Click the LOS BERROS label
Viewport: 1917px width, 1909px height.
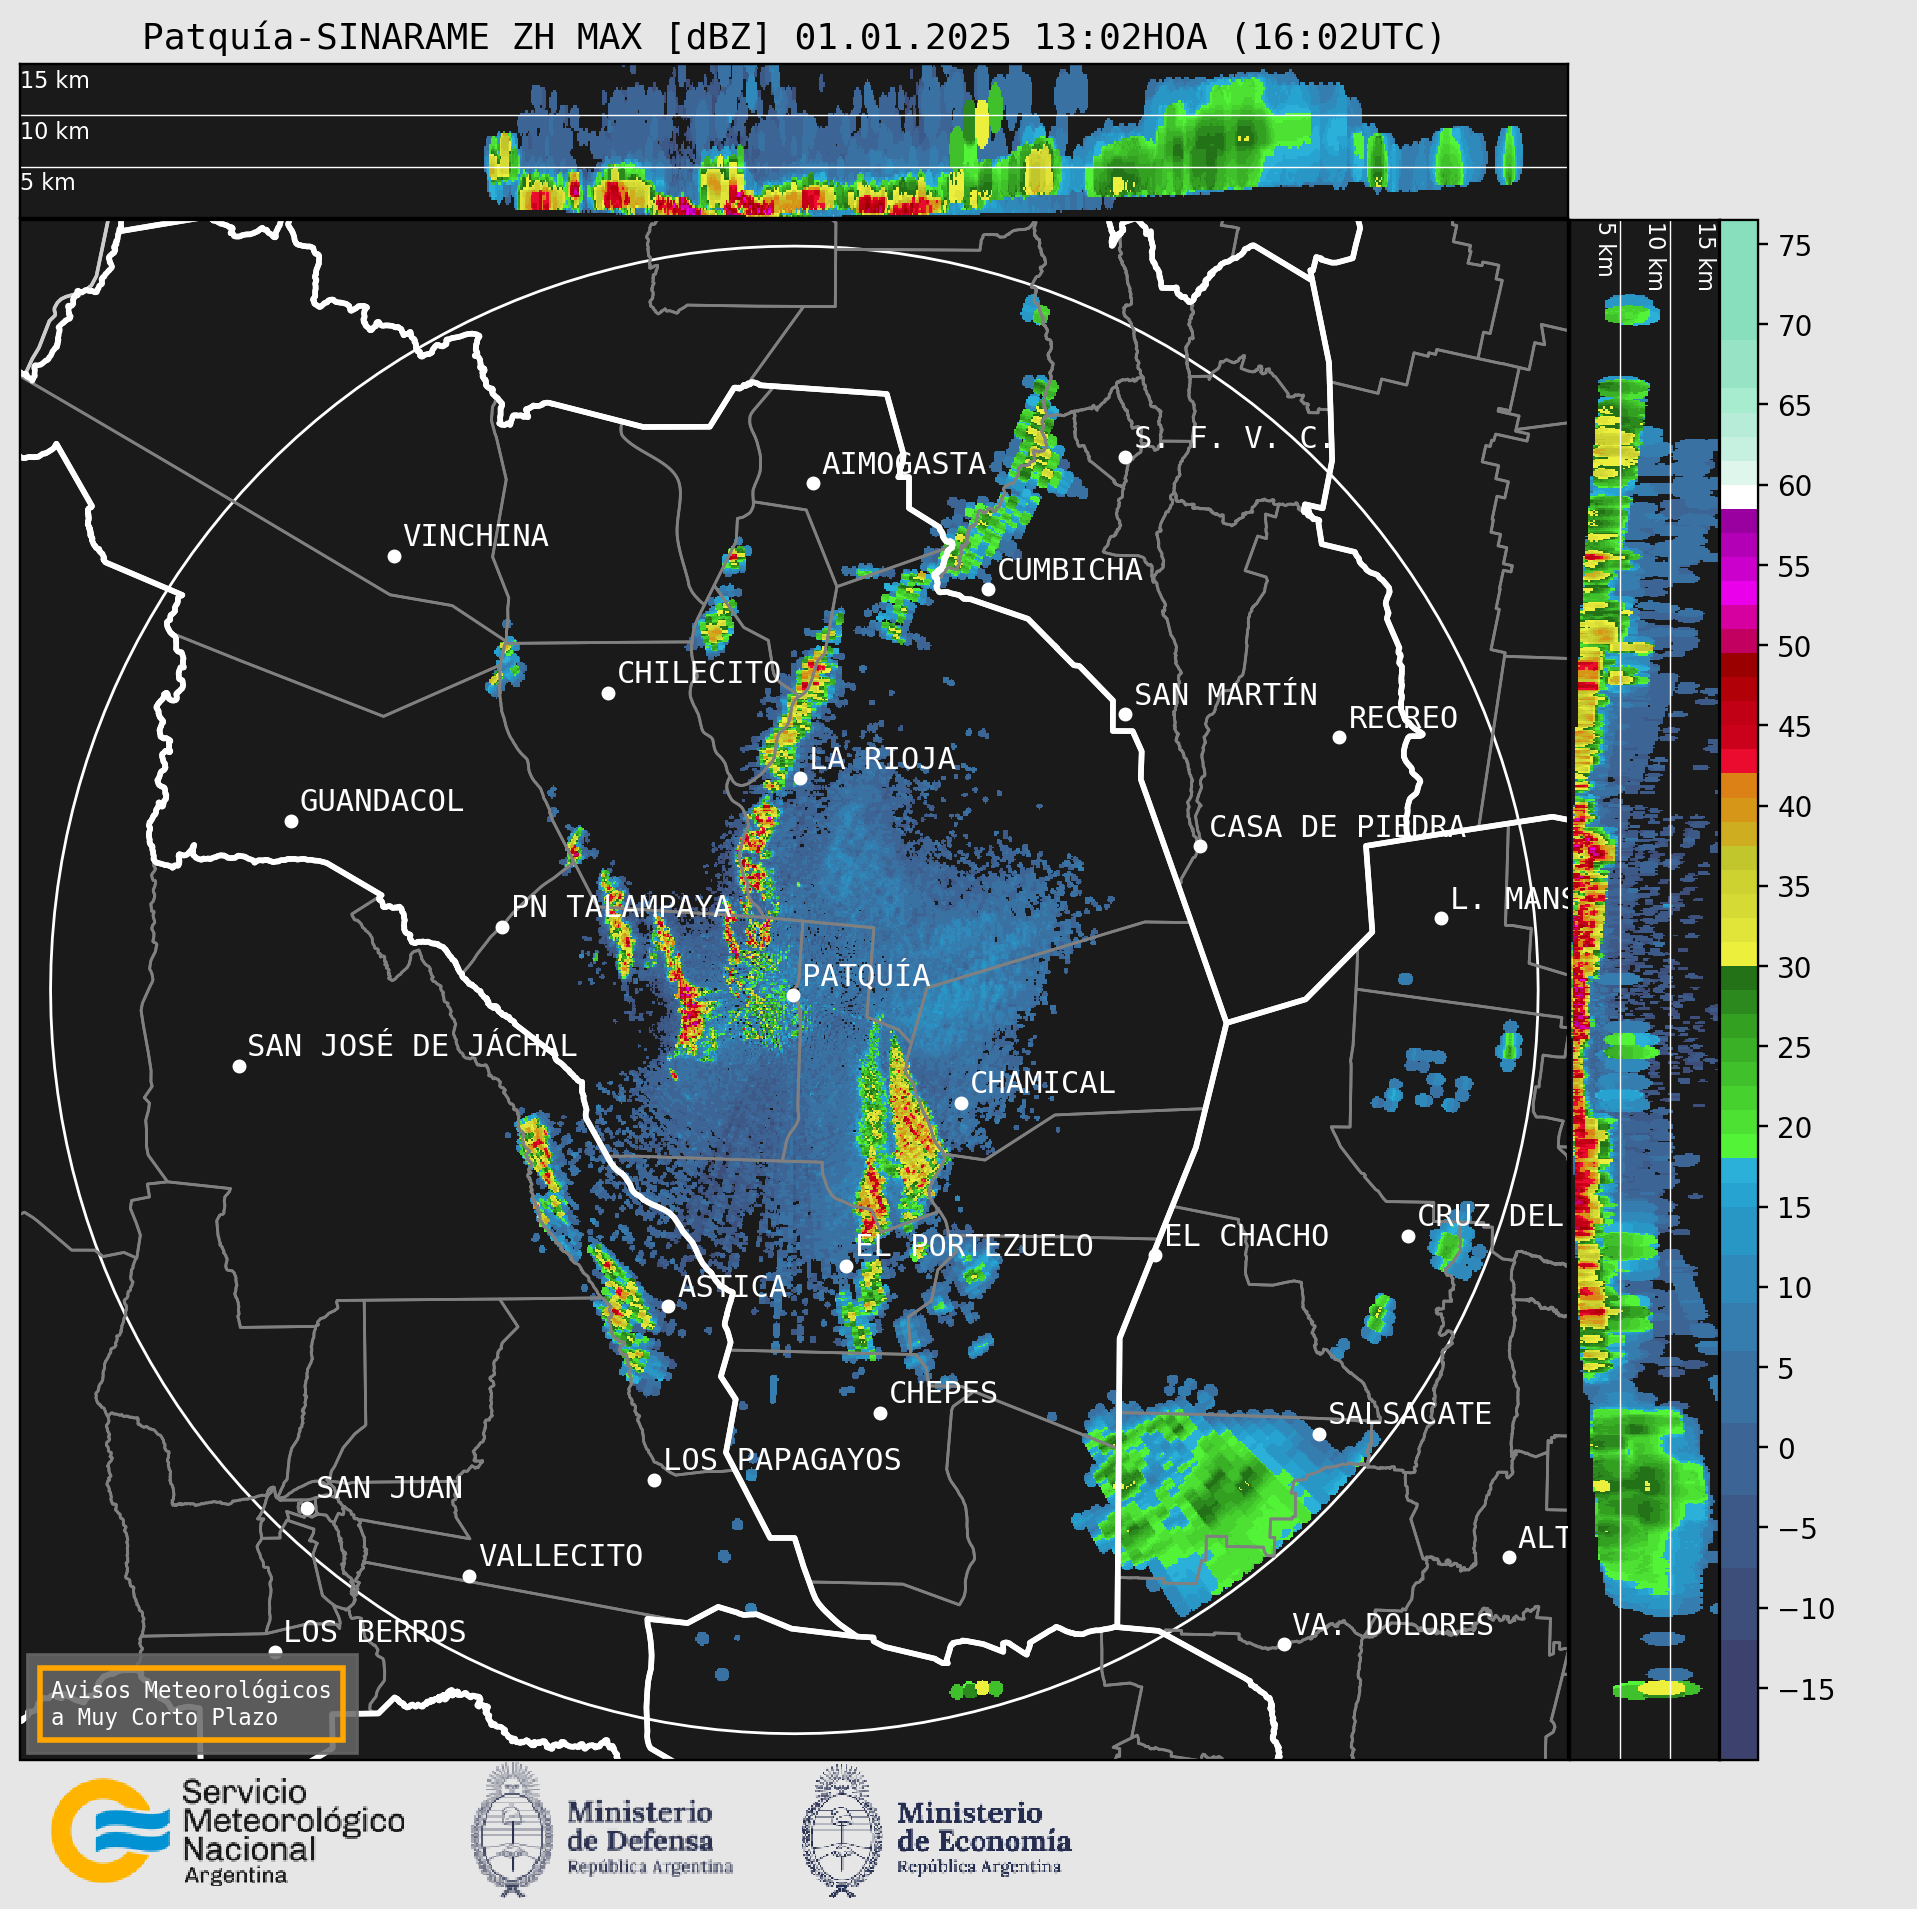coord(375,1632)
